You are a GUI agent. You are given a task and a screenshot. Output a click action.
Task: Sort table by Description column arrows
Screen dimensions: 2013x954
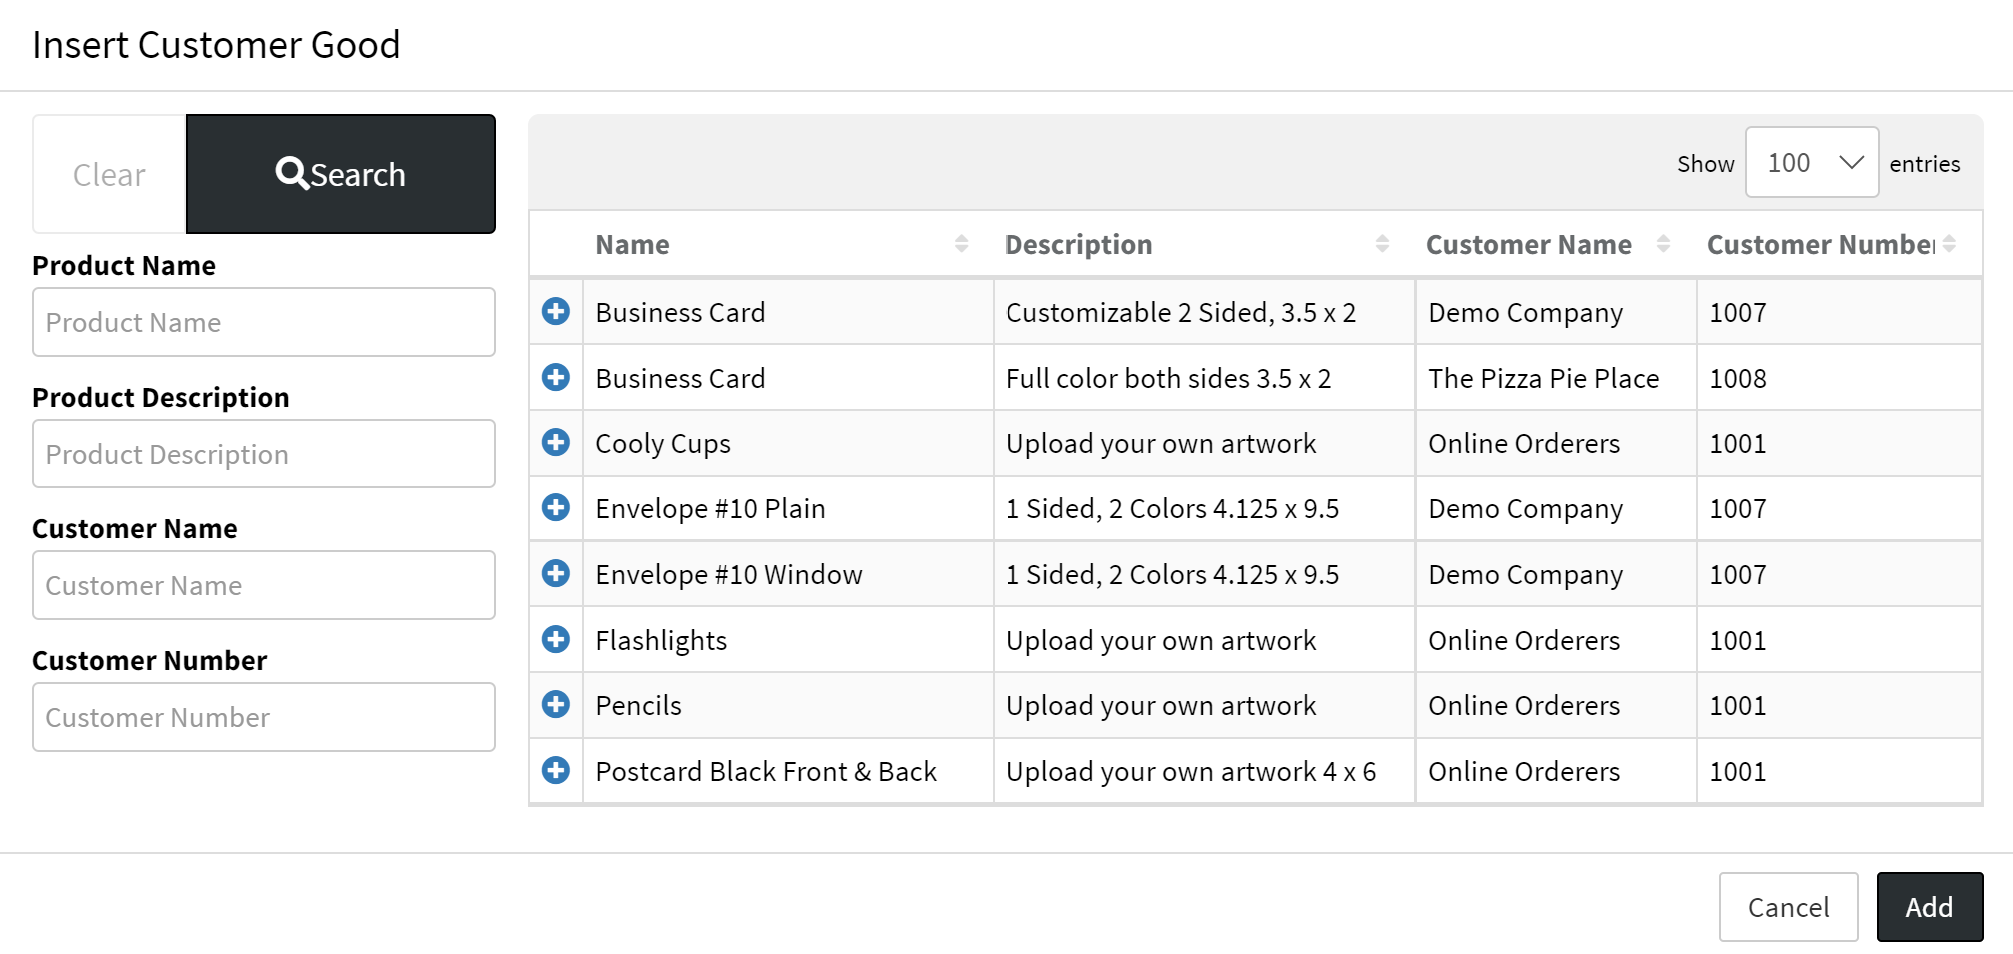point(1382,243)
